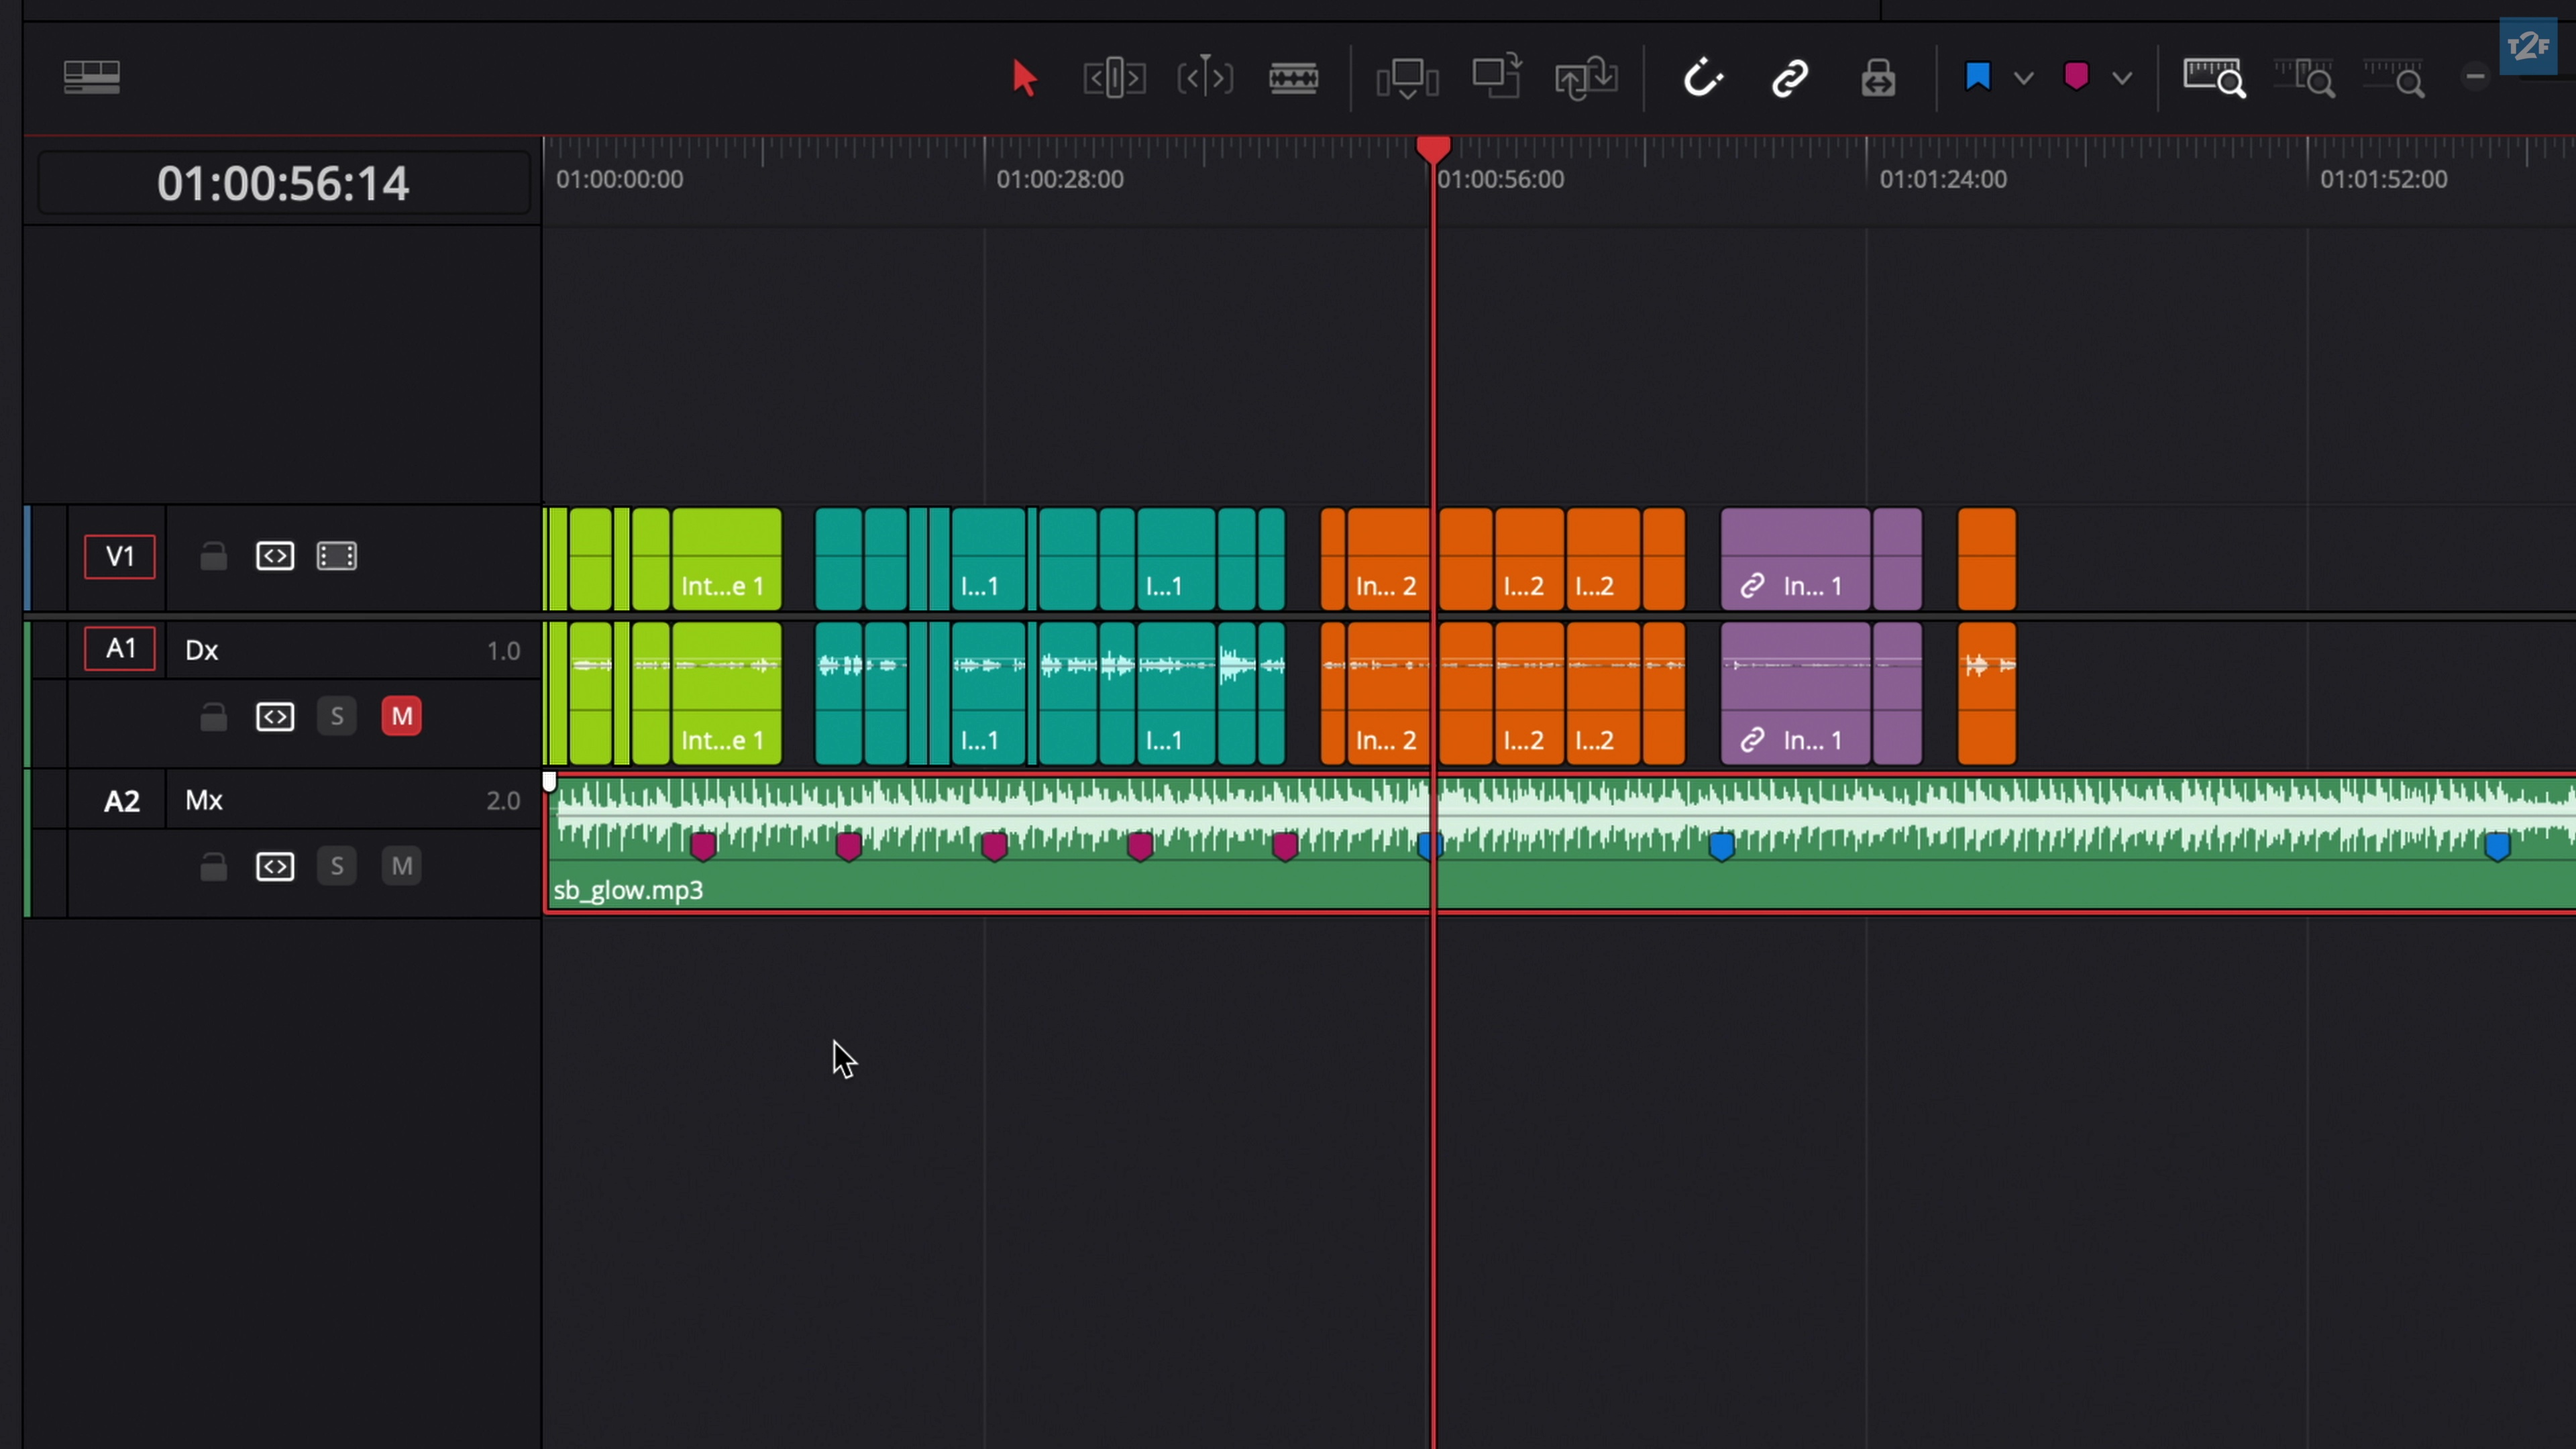
Task: Click the timecode field 01:00:56:14
Action: 283,183
